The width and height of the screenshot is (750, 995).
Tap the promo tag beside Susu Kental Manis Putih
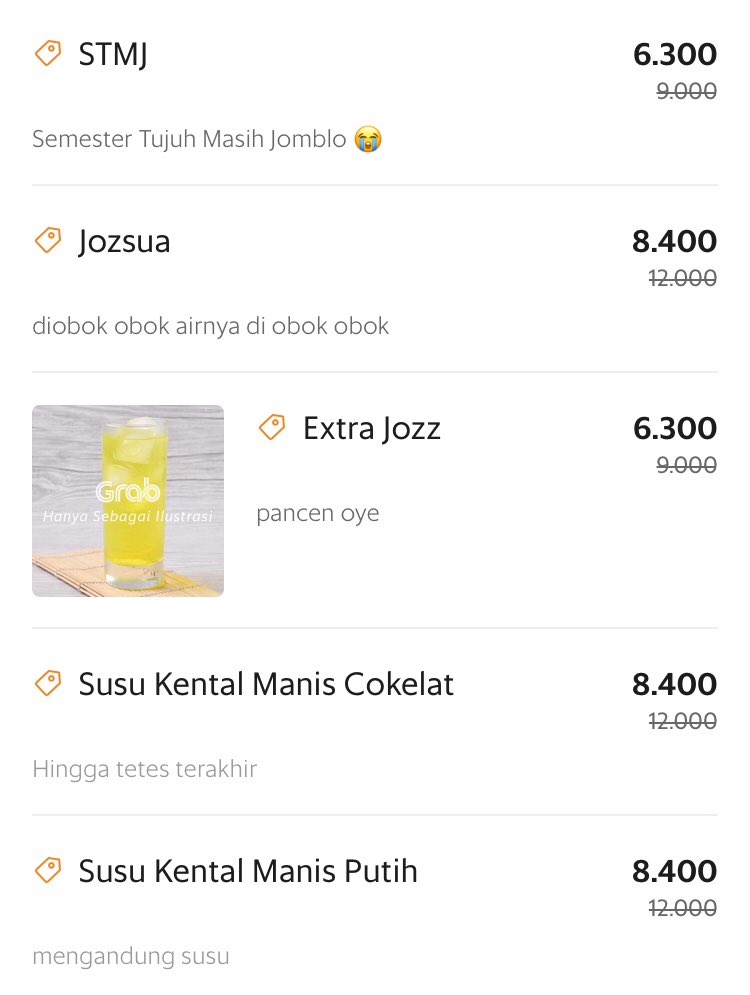[x=48, y=870]
